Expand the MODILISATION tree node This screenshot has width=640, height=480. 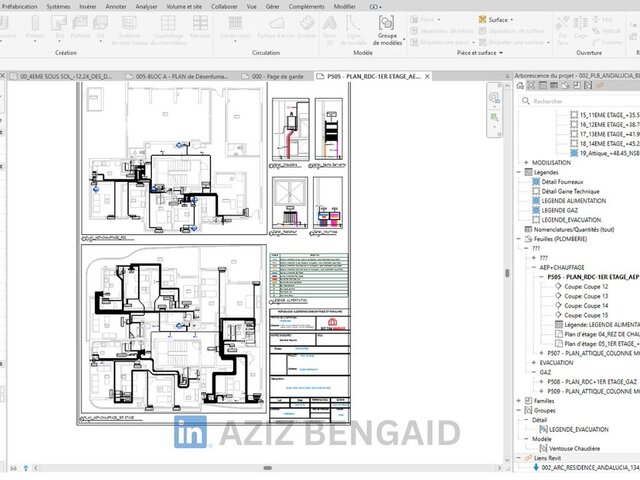click(x=525, y=162)
